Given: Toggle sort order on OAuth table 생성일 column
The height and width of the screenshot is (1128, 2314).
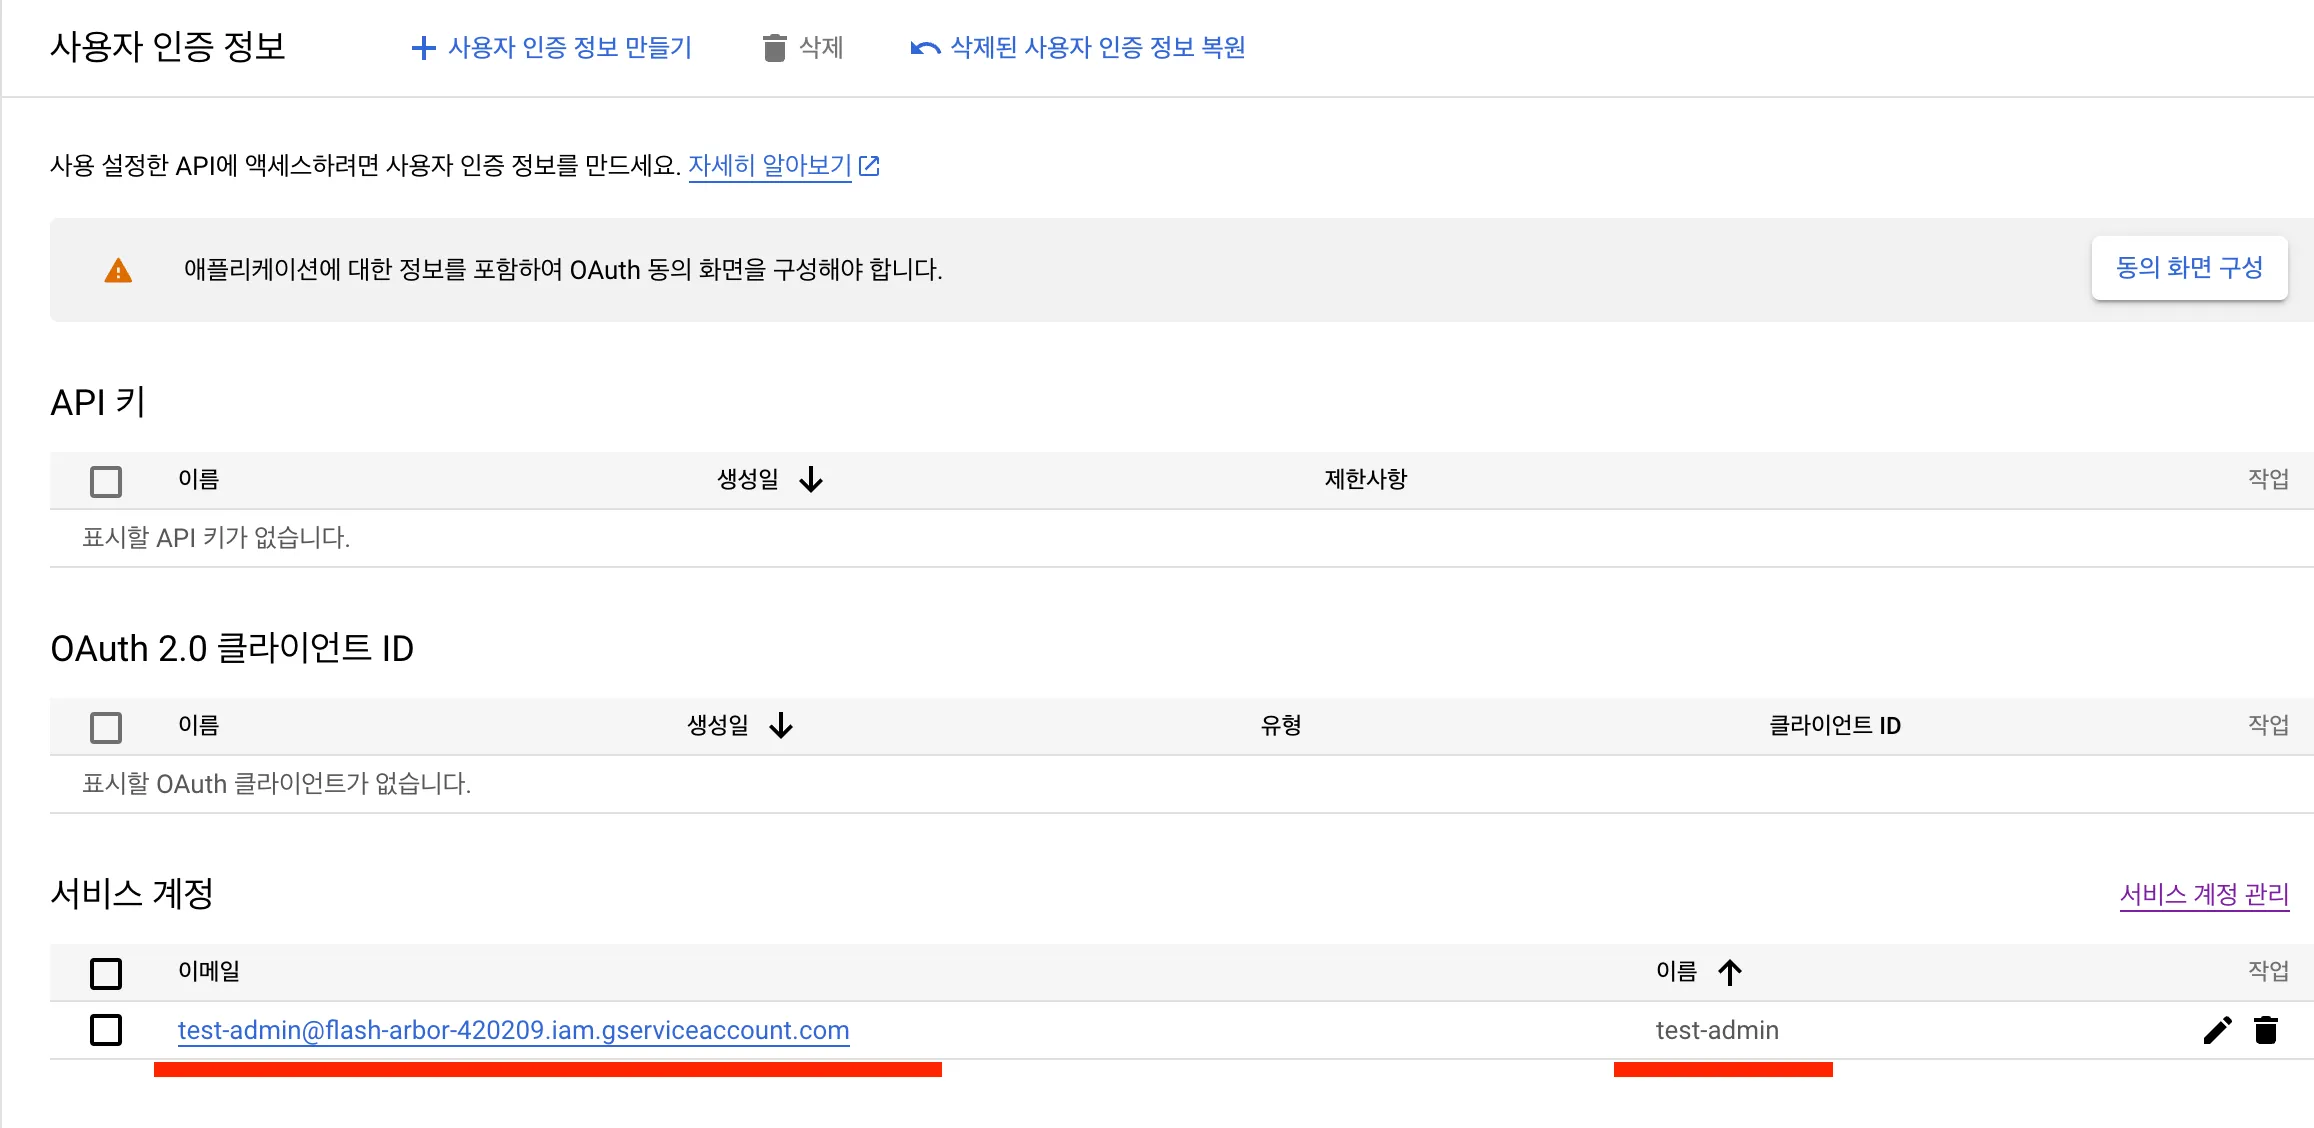Looking at the screenshot, I should 781,726.
